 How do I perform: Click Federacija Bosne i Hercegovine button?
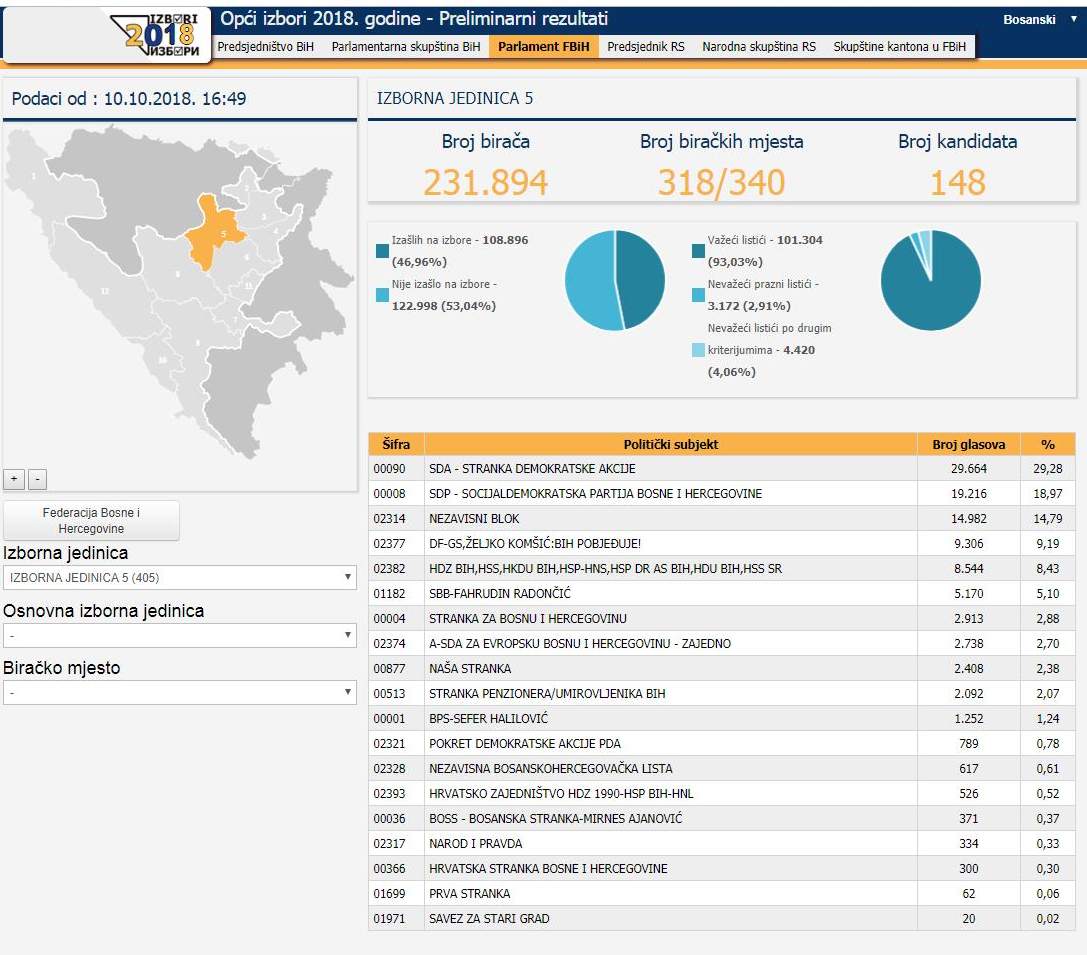click(91, 520)
